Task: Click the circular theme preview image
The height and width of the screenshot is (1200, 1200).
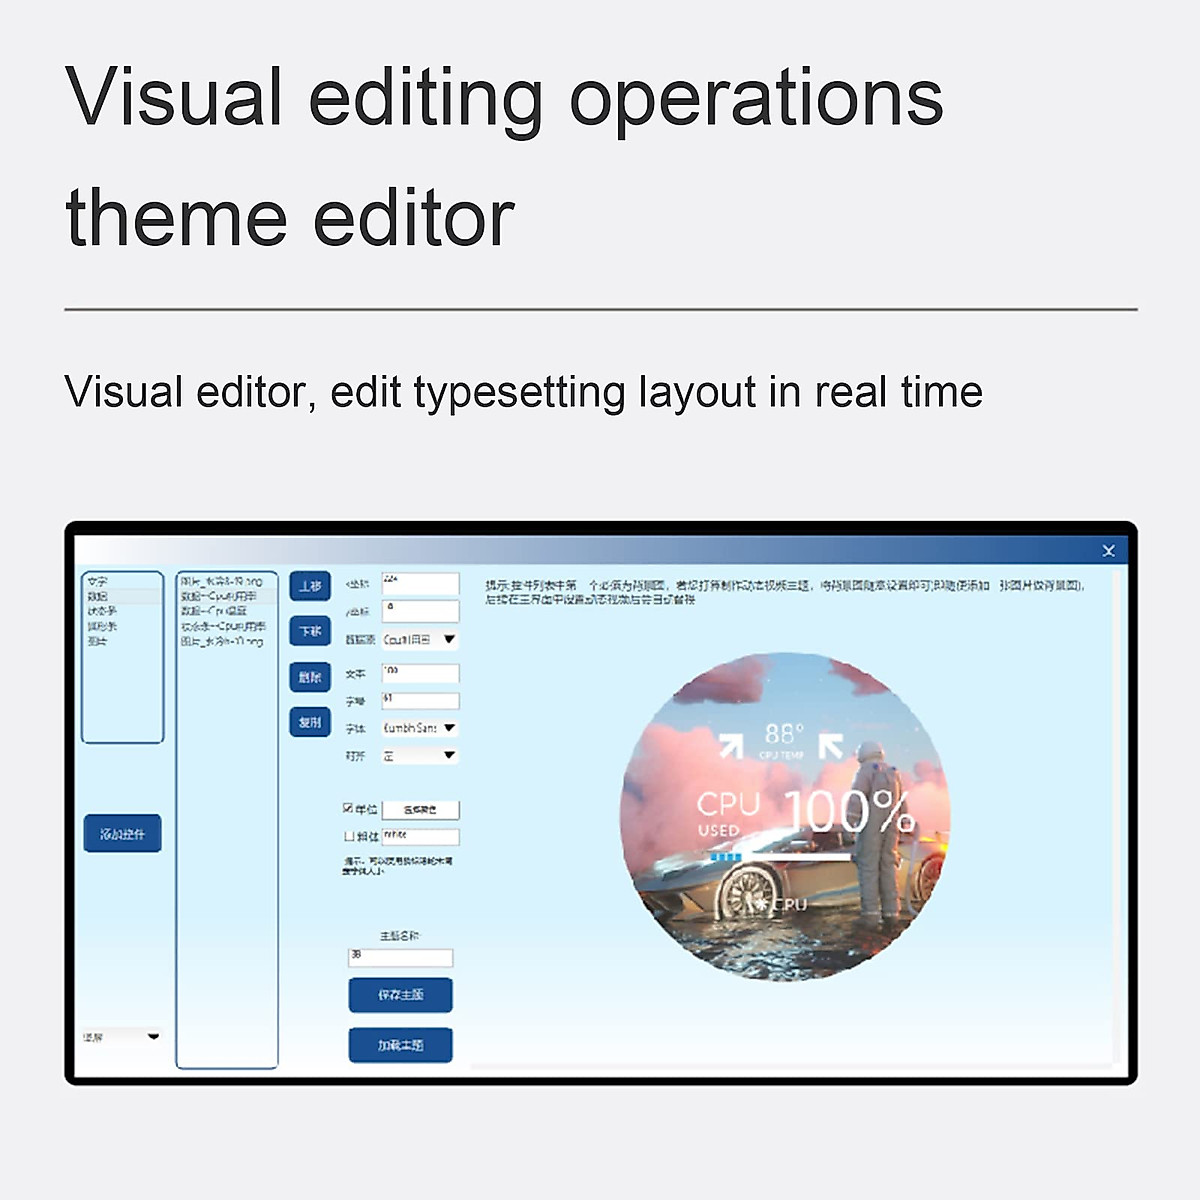Action: click(785, 815)
